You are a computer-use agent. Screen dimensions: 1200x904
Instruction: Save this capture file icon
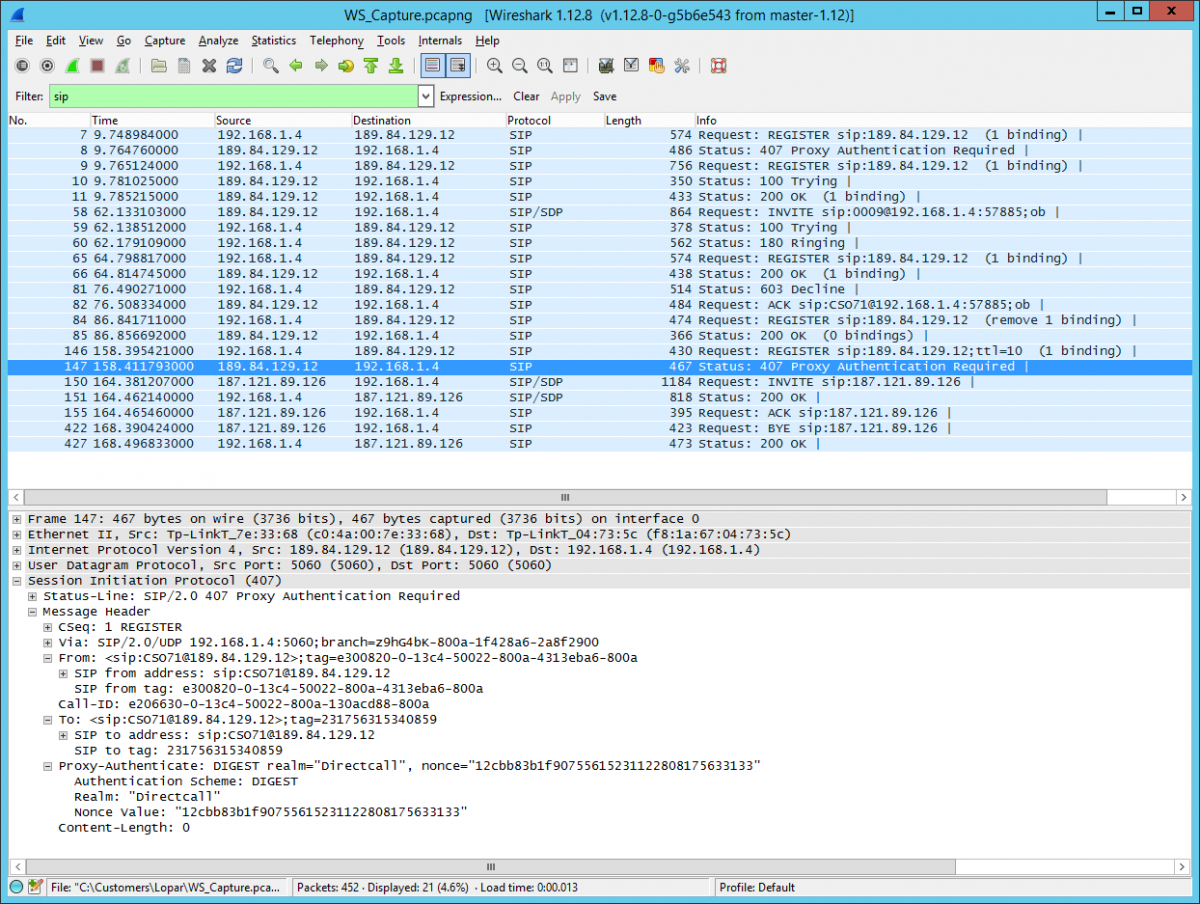[x=184, y=66]
